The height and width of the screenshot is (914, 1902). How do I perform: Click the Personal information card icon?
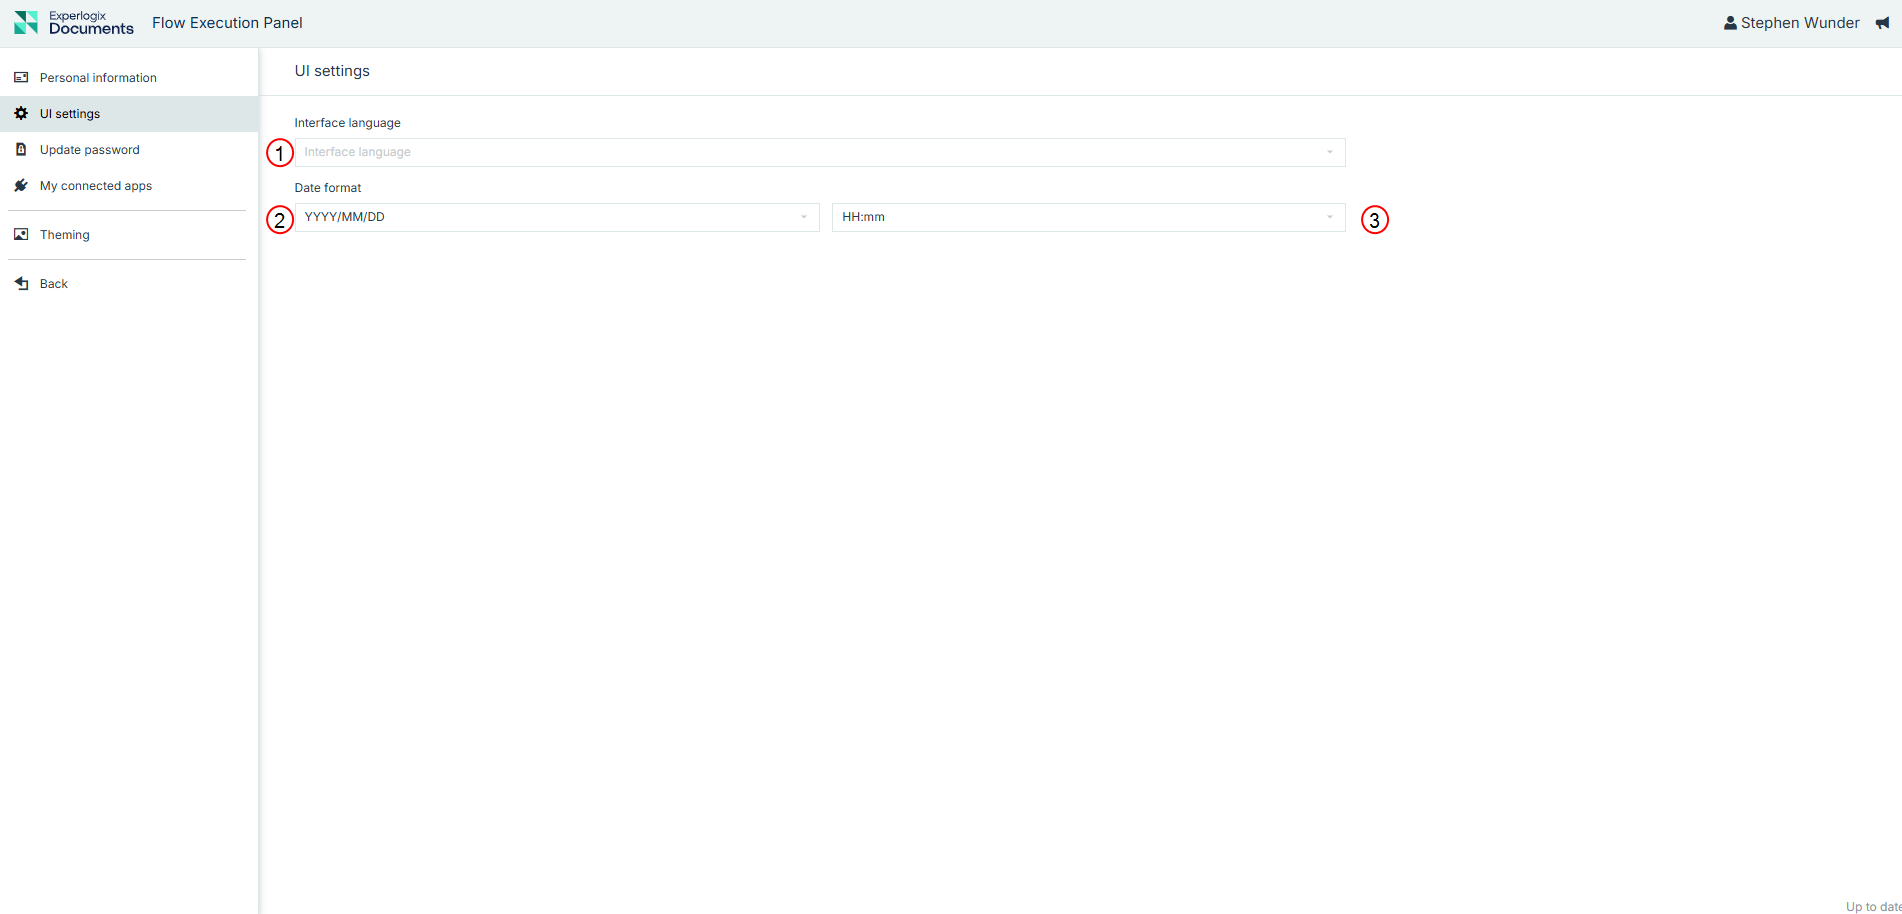(21, 77)
